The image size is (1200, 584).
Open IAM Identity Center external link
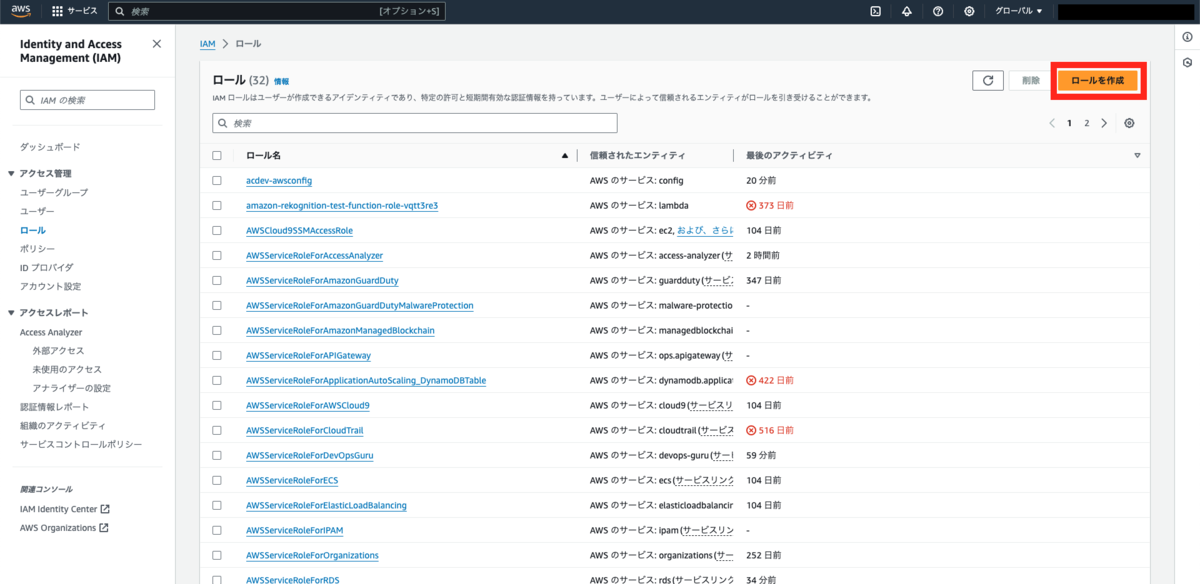(x=65, y=509)
